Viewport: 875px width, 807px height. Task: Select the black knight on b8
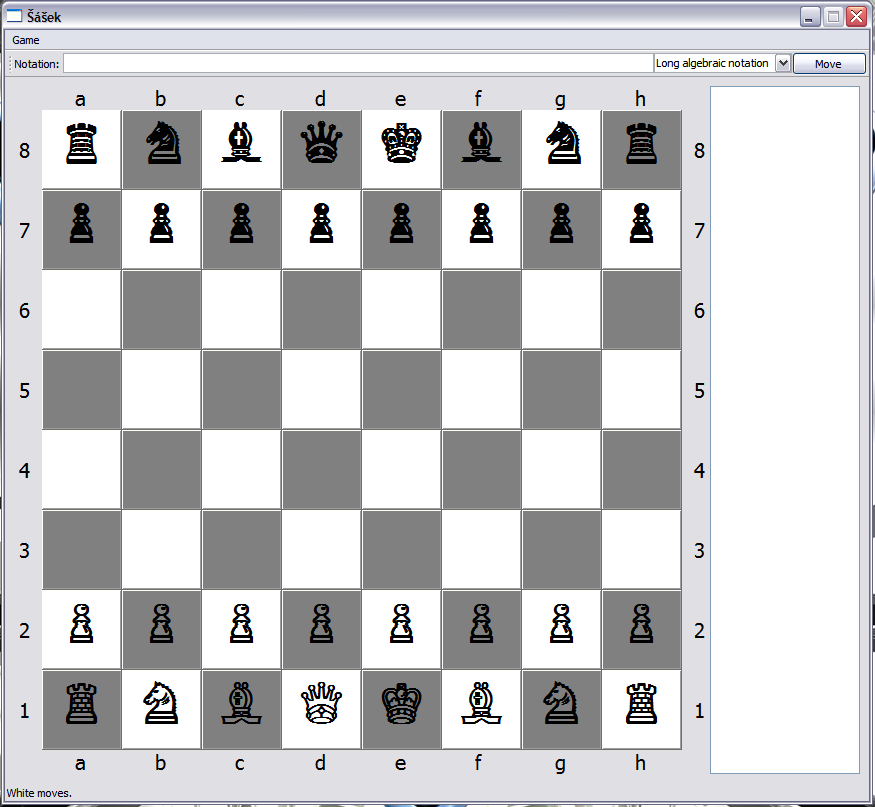tap(163, 143)
